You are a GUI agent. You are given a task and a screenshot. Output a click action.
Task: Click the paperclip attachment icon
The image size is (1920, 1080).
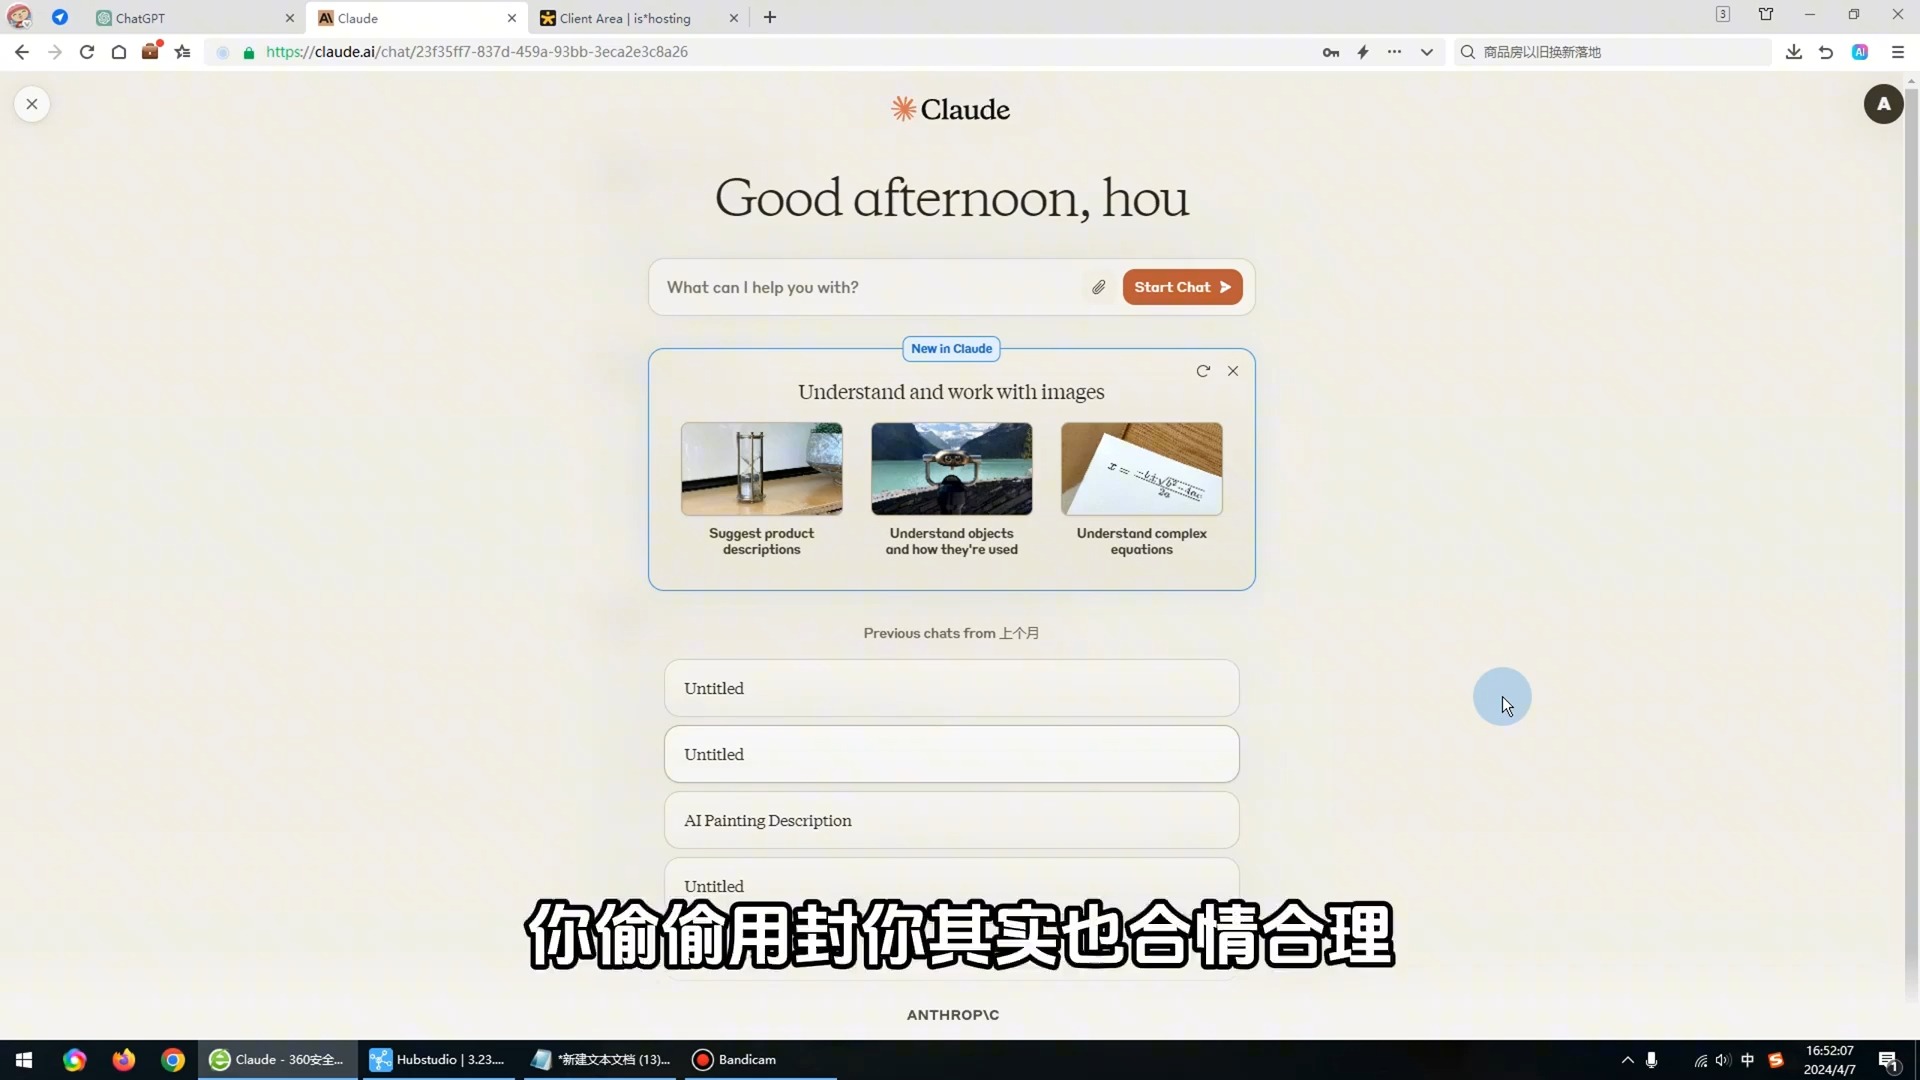click(x=1098, y=288)
